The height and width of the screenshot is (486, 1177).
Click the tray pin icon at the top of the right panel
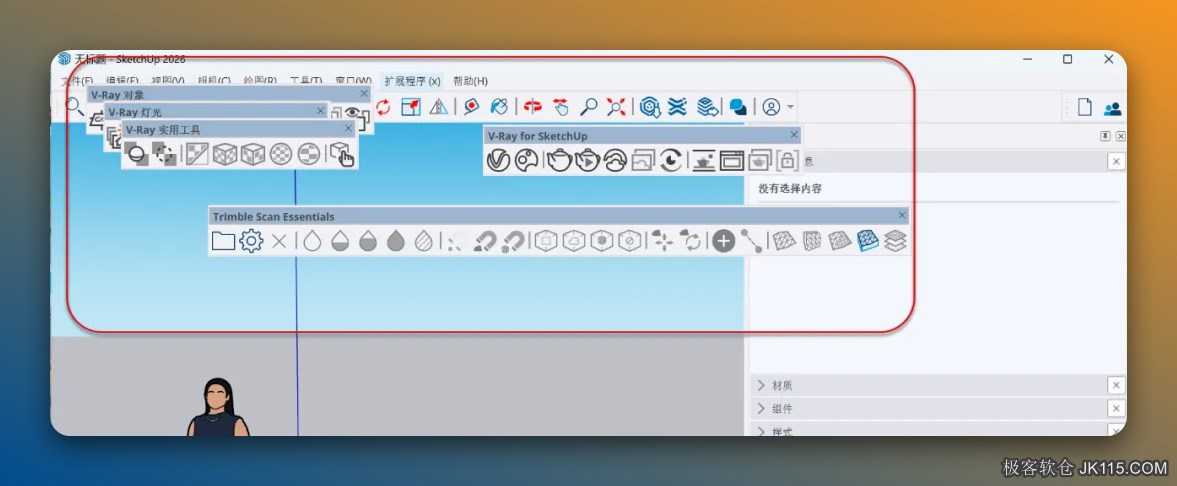pos(1105,136)
